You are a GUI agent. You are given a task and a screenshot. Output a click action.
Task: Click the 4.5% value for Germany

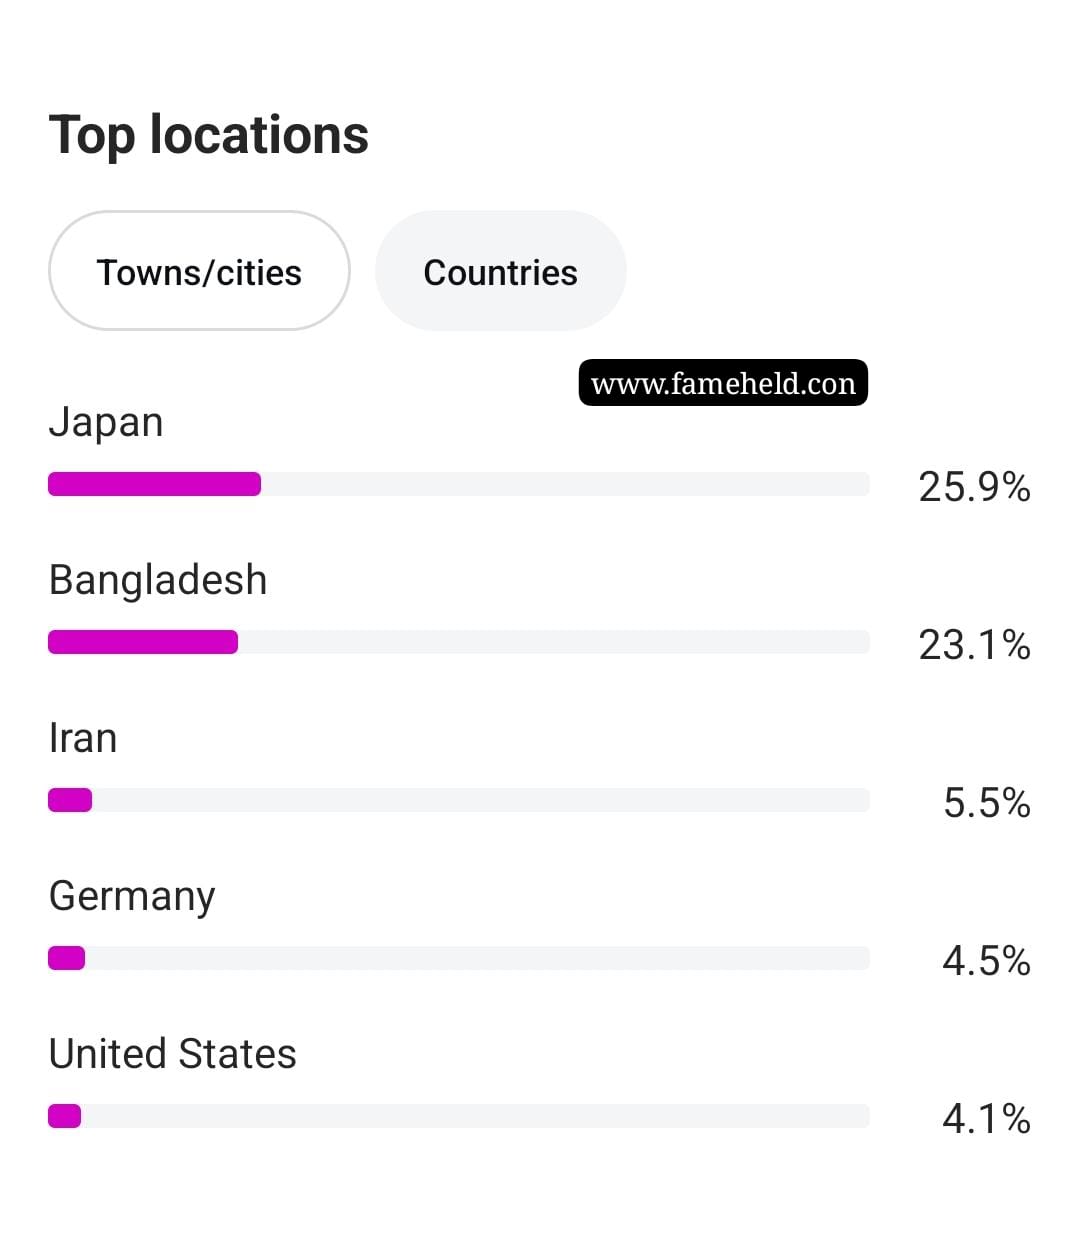tap(986, 961)
